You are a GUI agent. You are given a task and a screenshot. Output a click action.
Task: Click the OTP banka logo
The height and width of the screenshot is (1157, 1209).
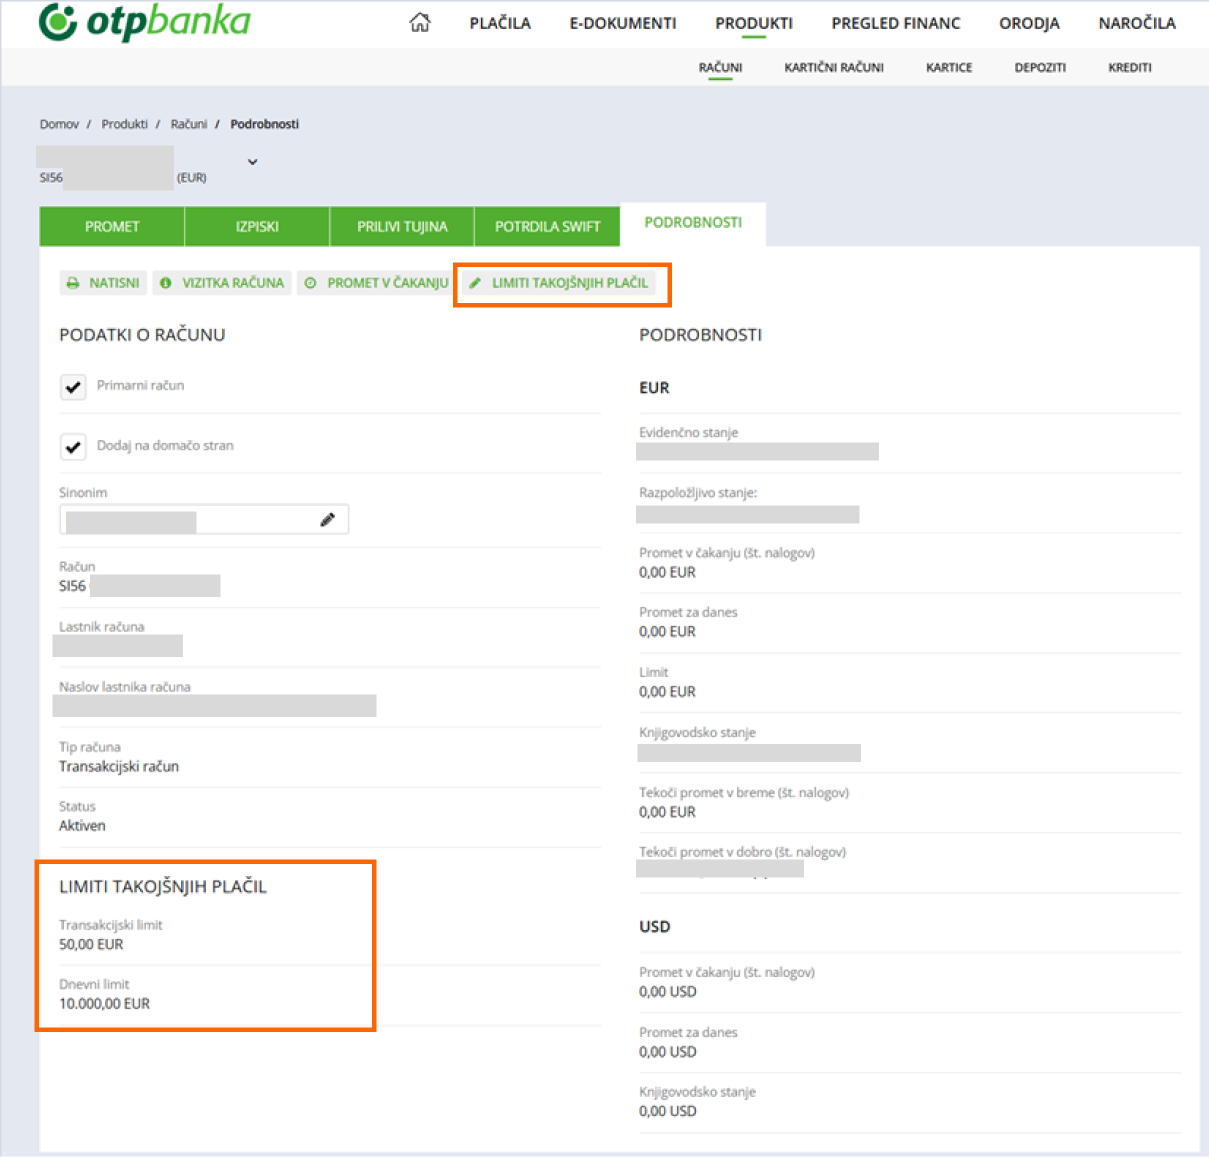click(144, 22)
